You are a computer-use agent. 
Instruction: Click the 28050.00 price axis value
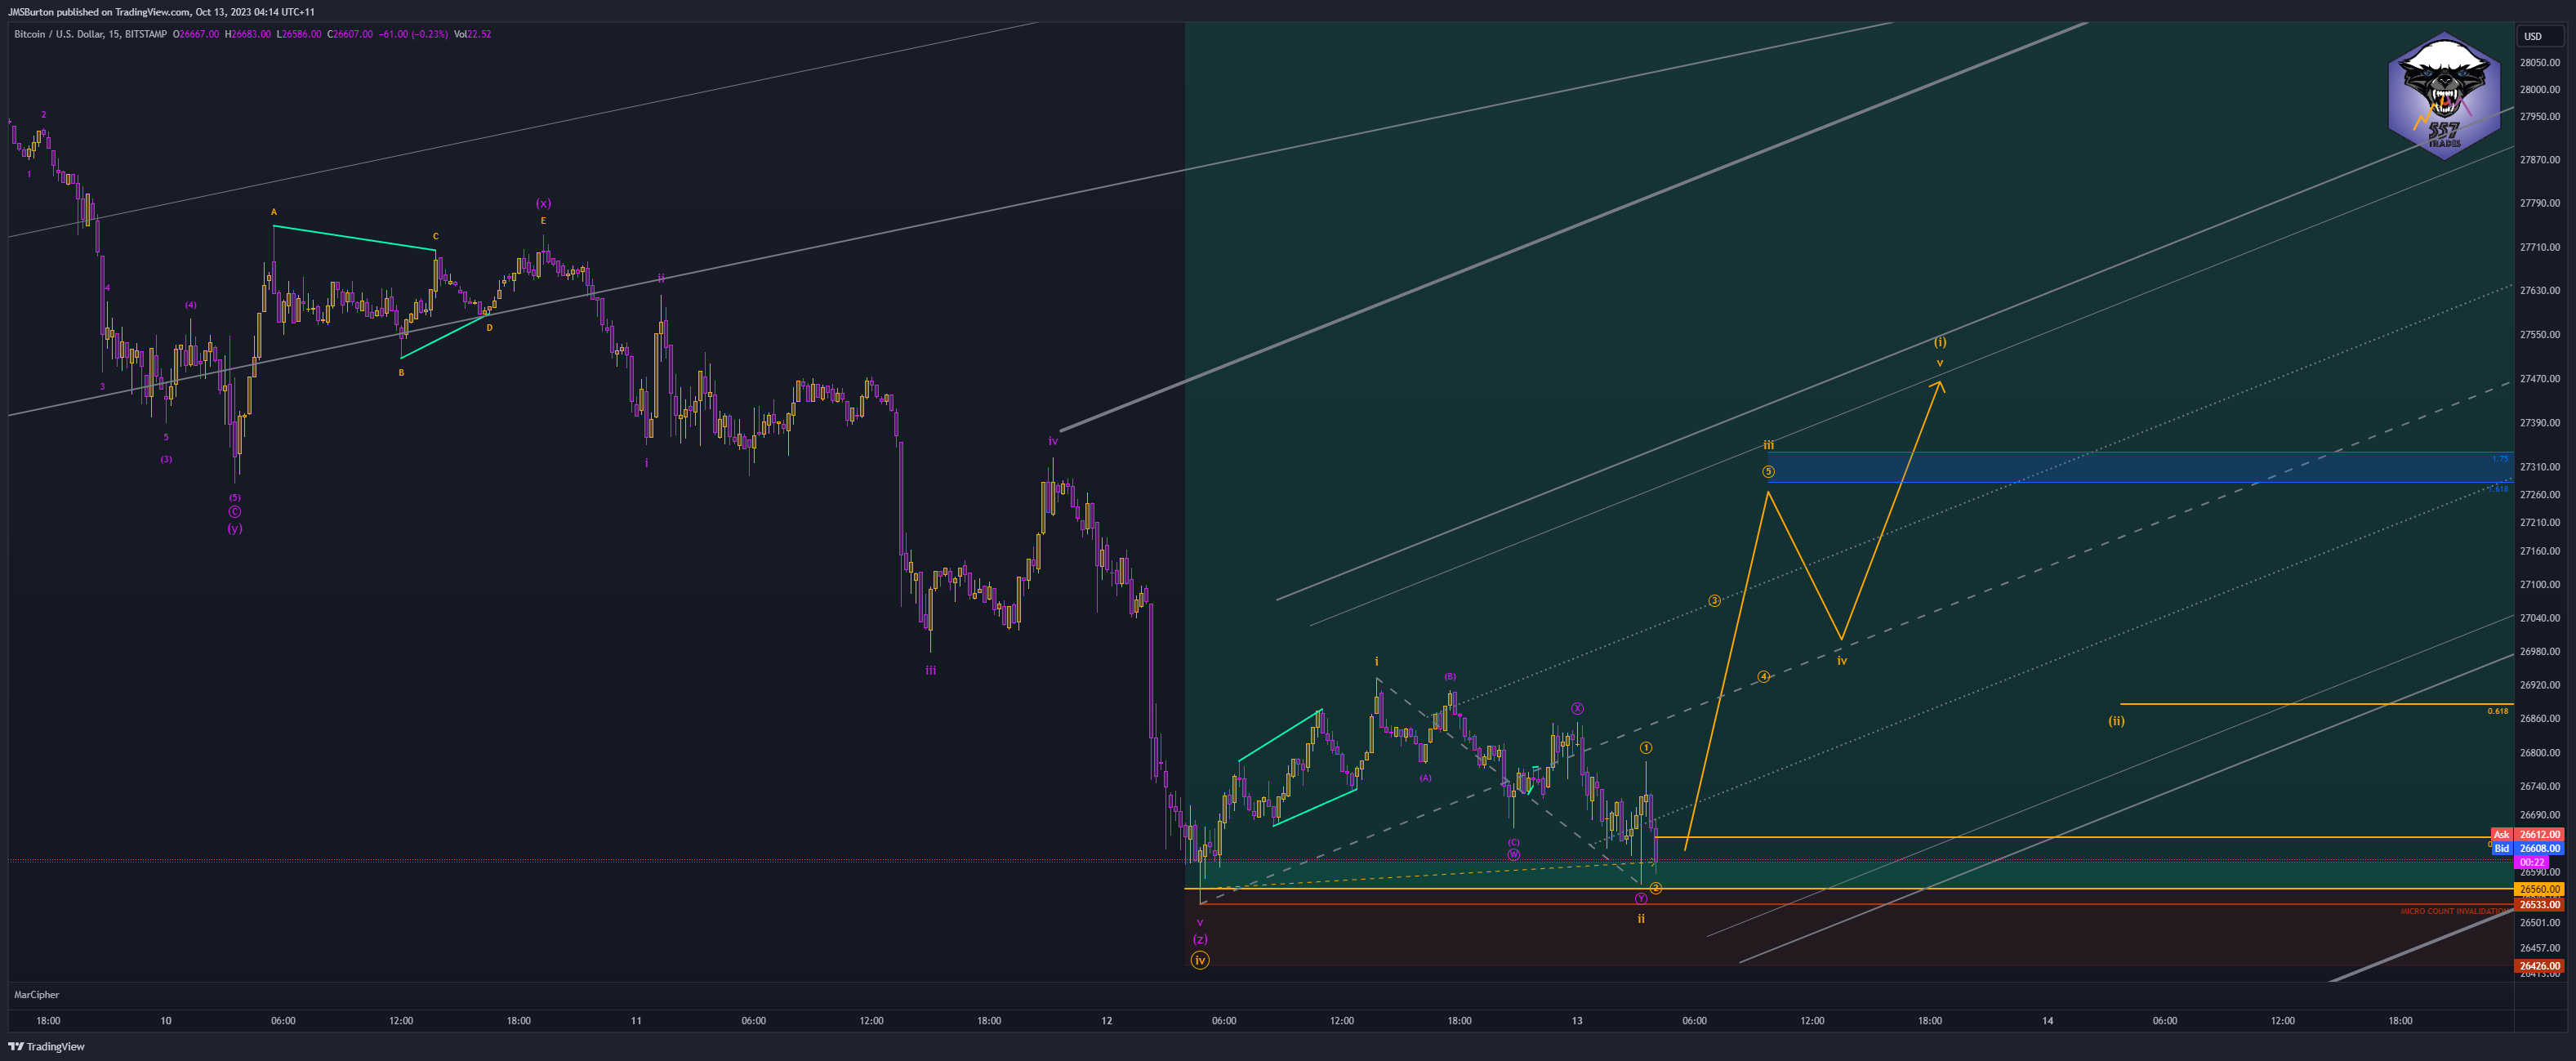(x=2540, y=62)
